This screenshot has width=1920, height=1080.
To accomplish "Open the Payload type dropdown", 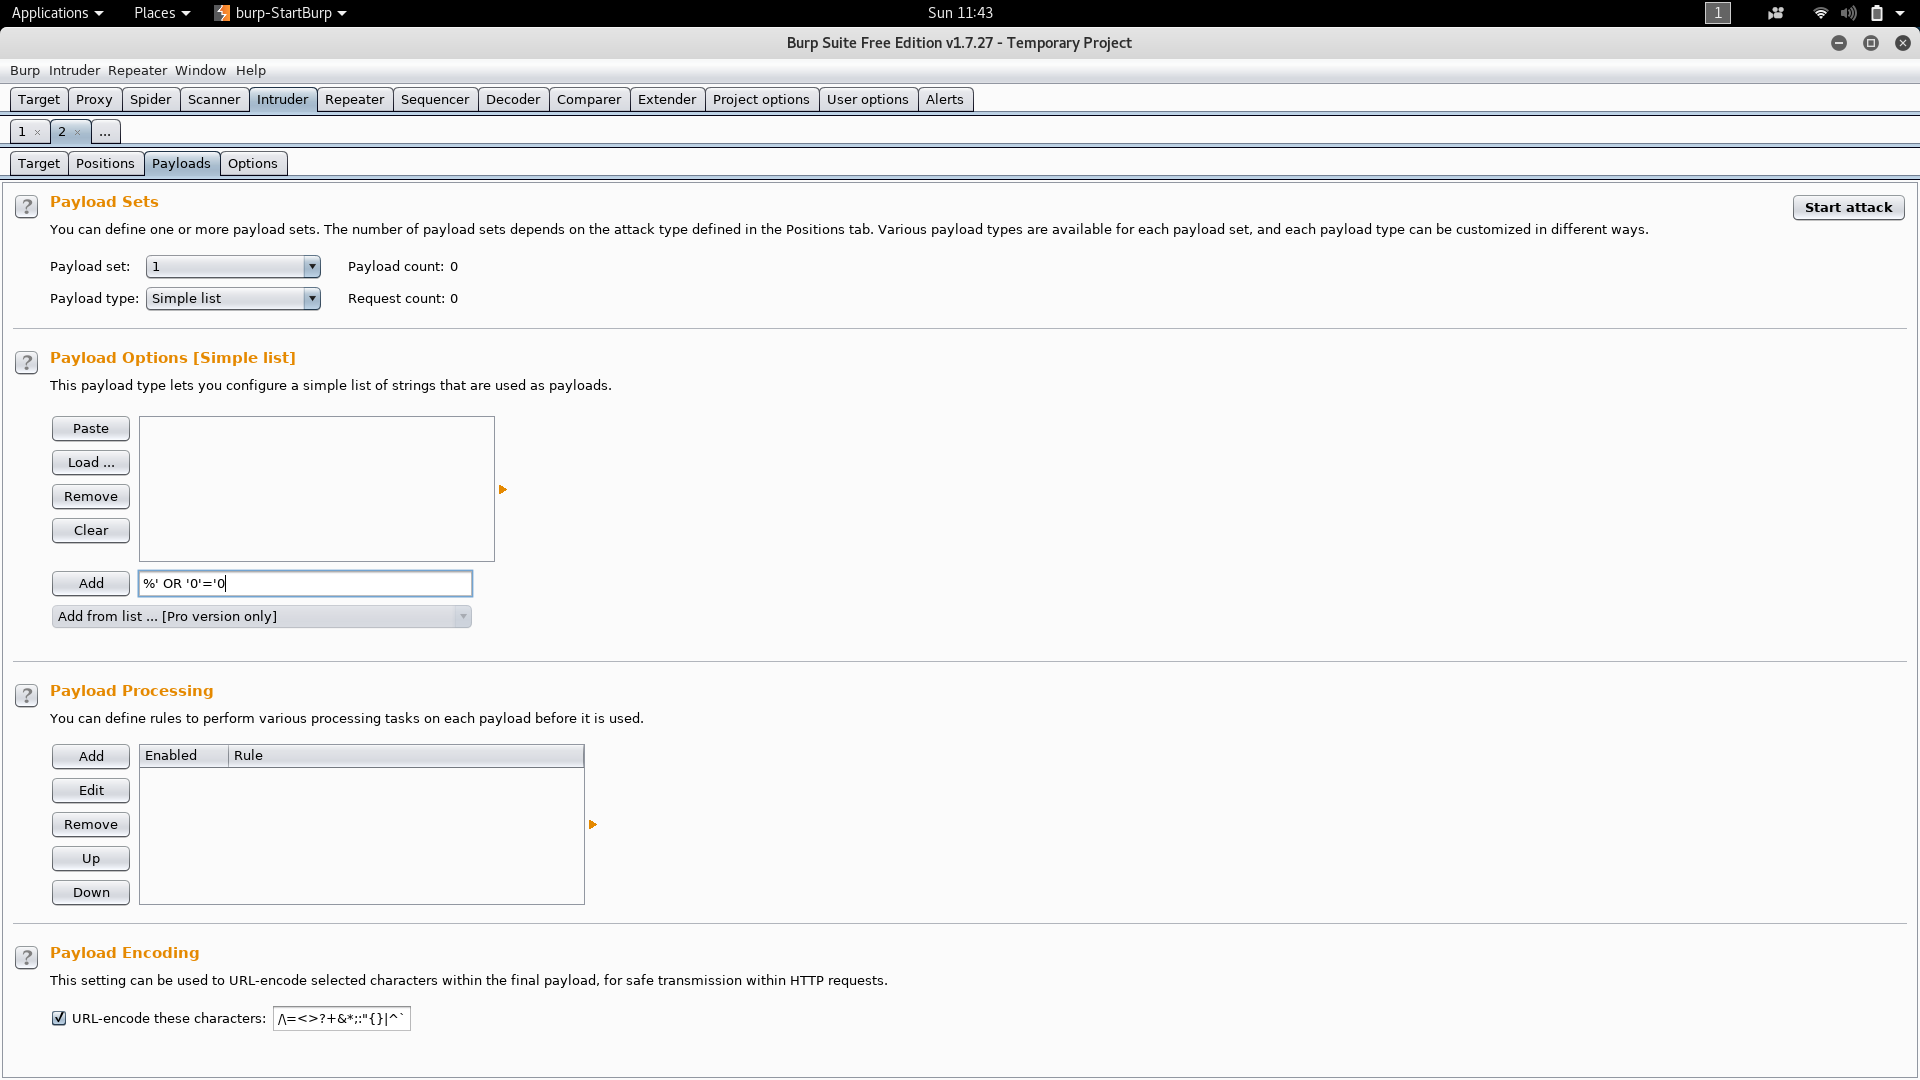I will tap(233, 298).
